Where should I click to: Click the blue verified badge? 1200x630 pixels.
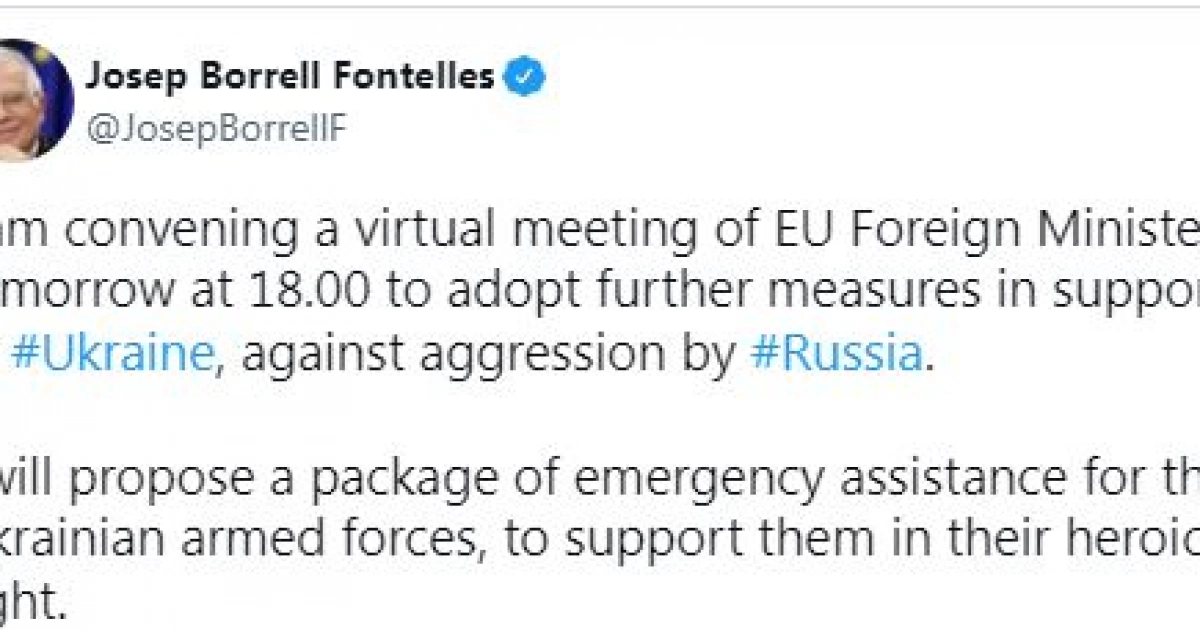(526, 77)
